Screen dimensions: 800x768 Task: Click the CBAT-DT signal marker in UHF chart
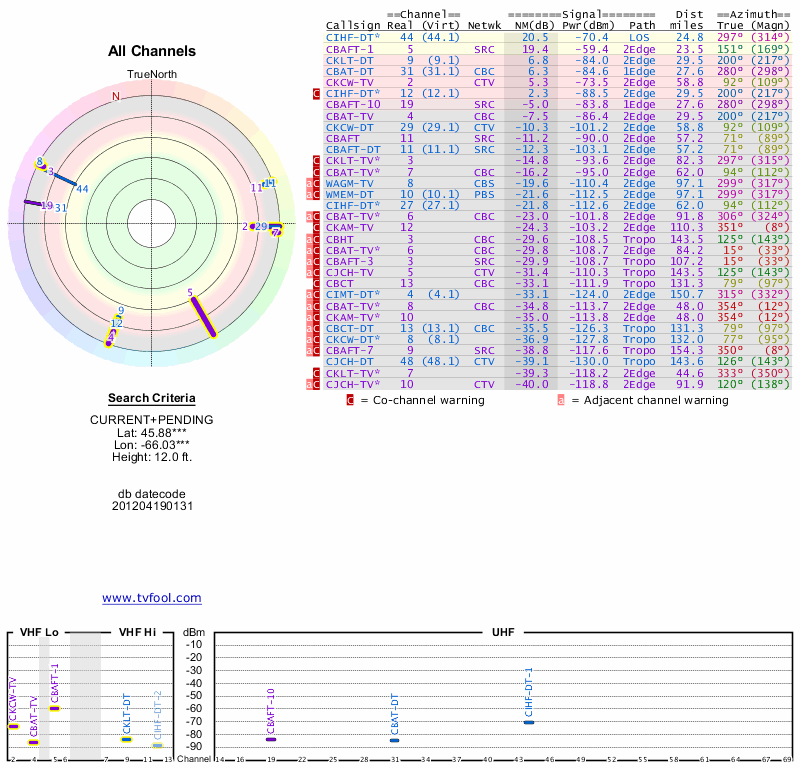click(394, 740)
